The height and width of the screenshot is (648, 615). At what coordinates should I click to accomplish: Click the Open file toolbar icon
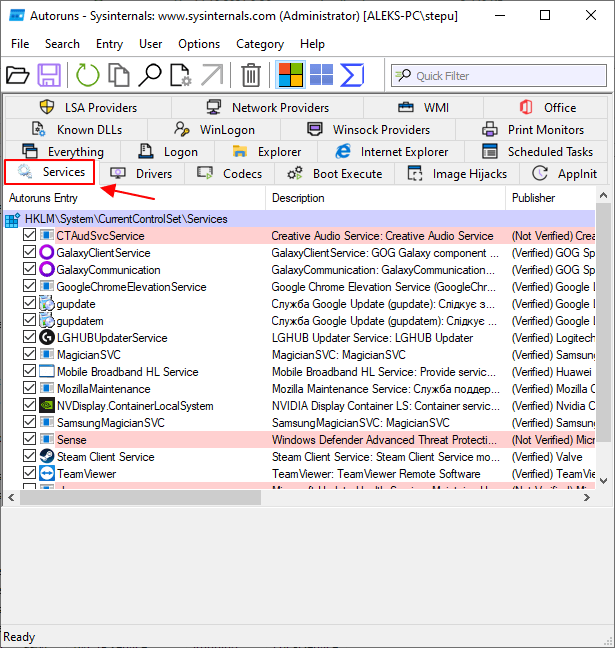coord(18,75)
